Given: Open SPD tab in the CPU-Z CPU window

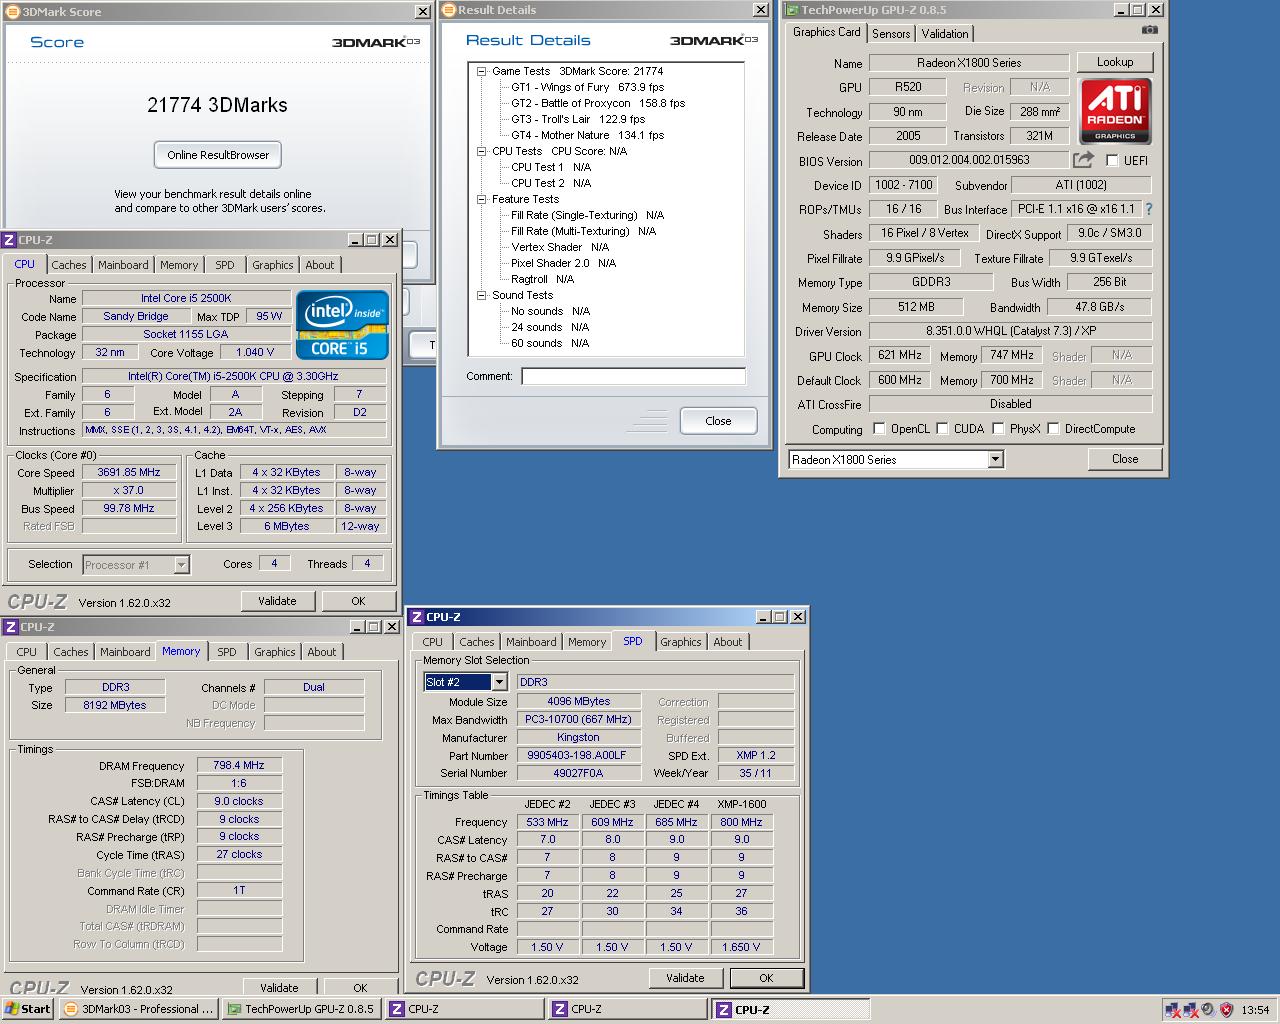Looking at the screenshot, I should (x=225, y=265).
